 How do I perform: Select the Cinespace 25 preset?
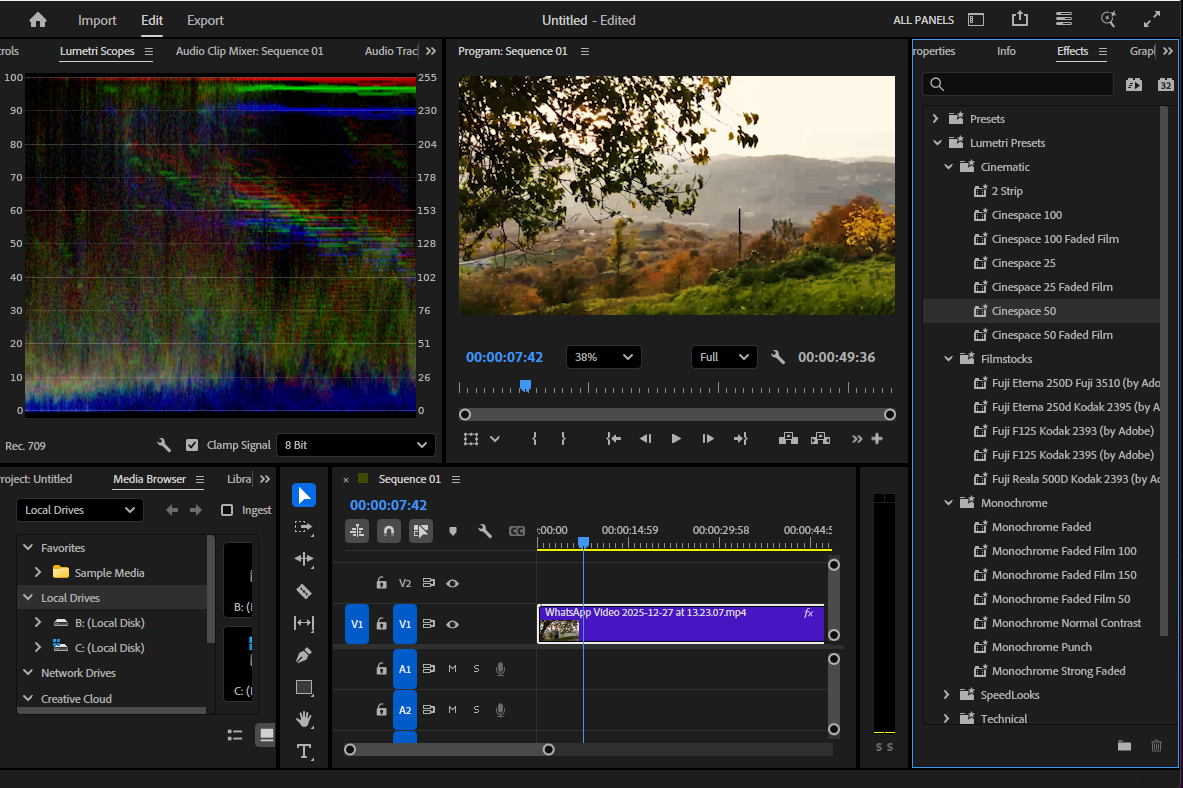(x=1023, y=263)
